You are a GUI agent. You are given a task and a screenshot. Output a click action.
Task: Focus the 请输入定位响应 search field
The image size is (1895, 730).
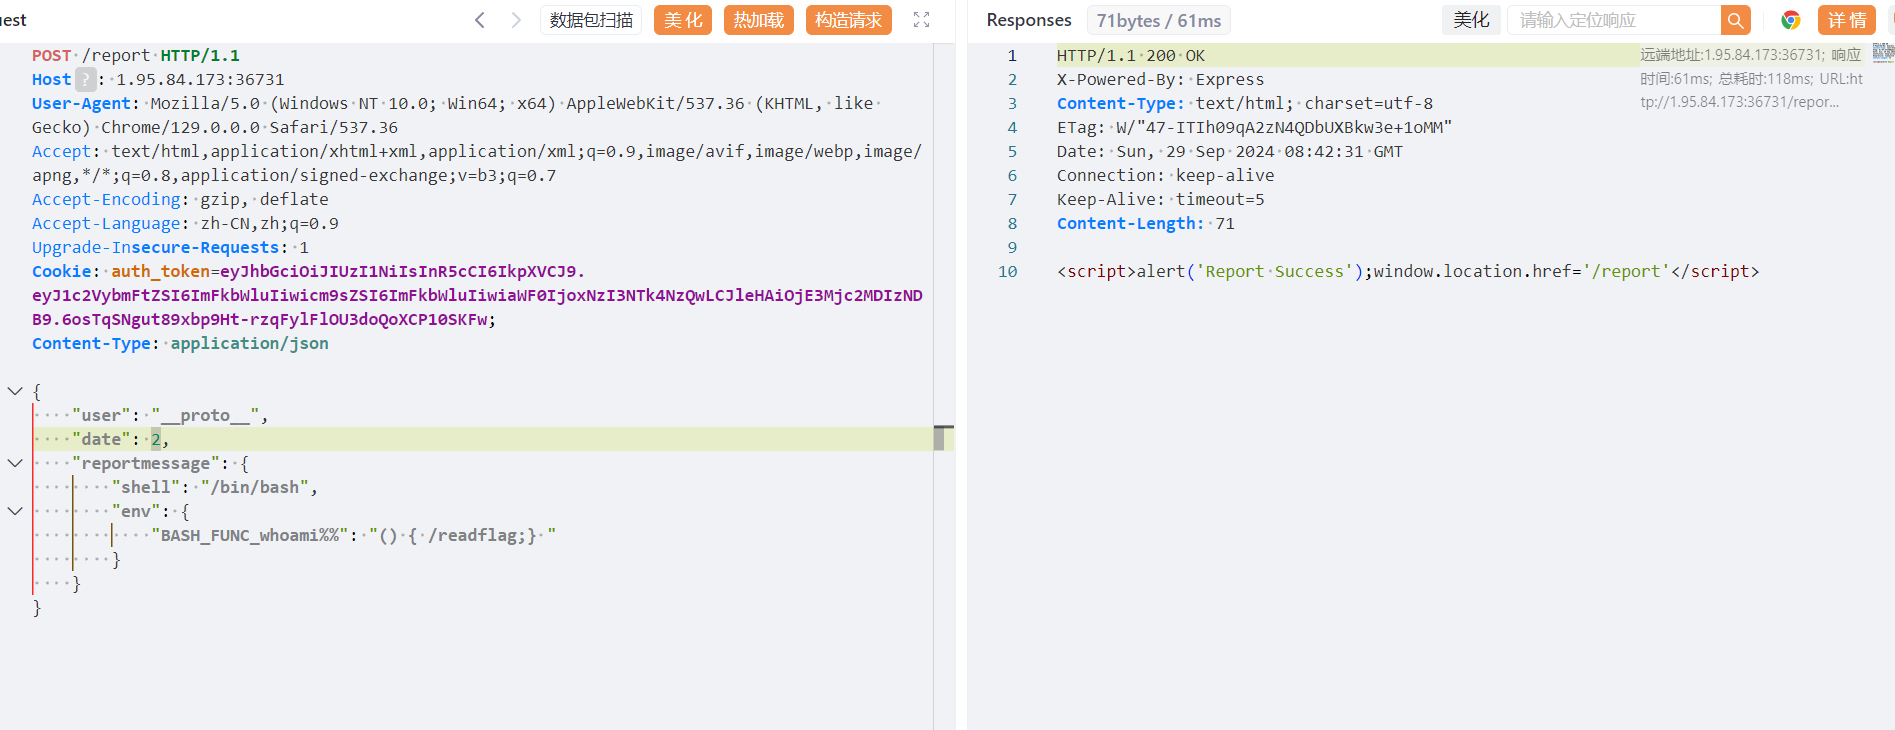[x=1614, y=20]
